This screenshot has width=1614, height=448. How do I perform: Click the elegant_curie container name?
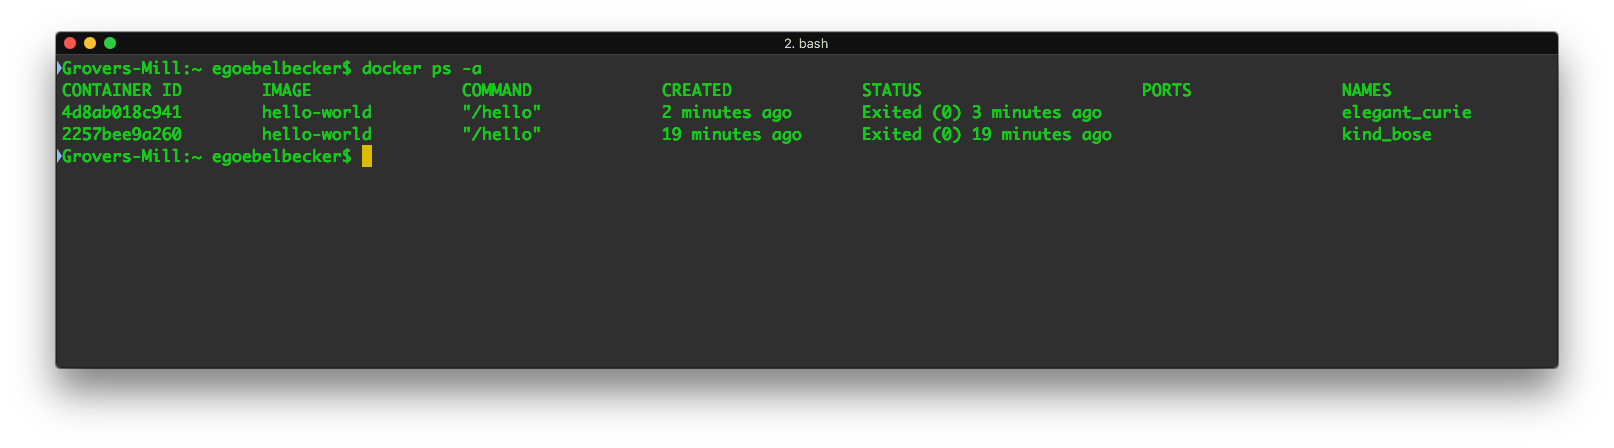click(x=1407, y=112)
